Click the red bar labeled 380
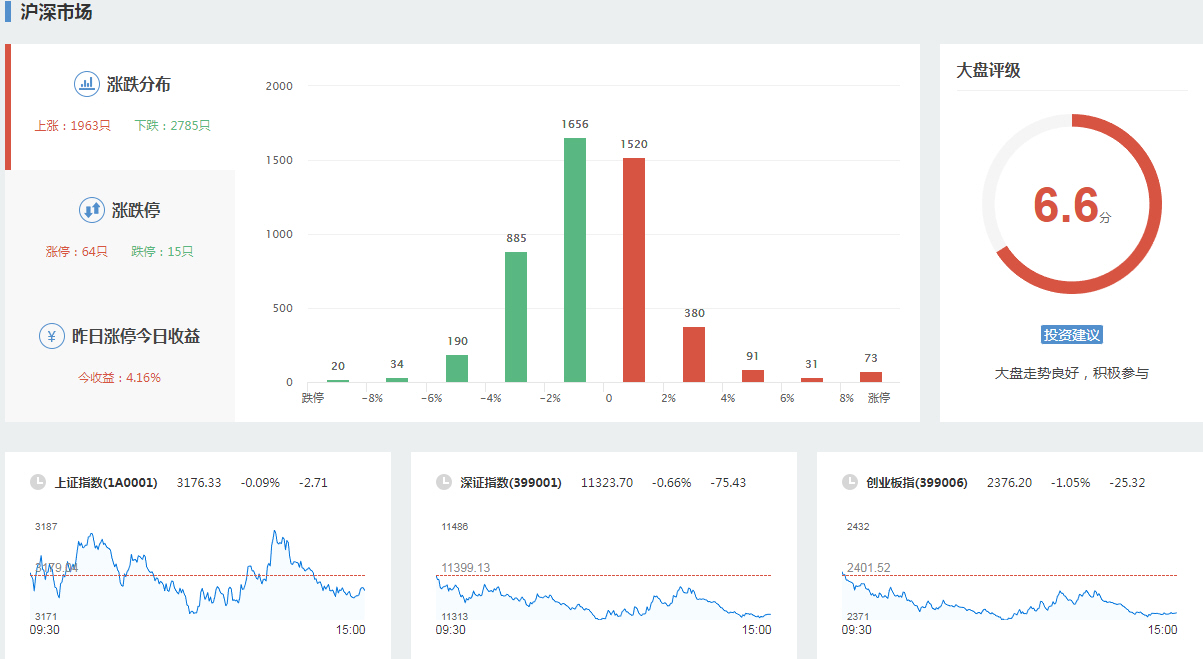The width and height of the screenshot is (1203, 659). click(x=693, y=354)
